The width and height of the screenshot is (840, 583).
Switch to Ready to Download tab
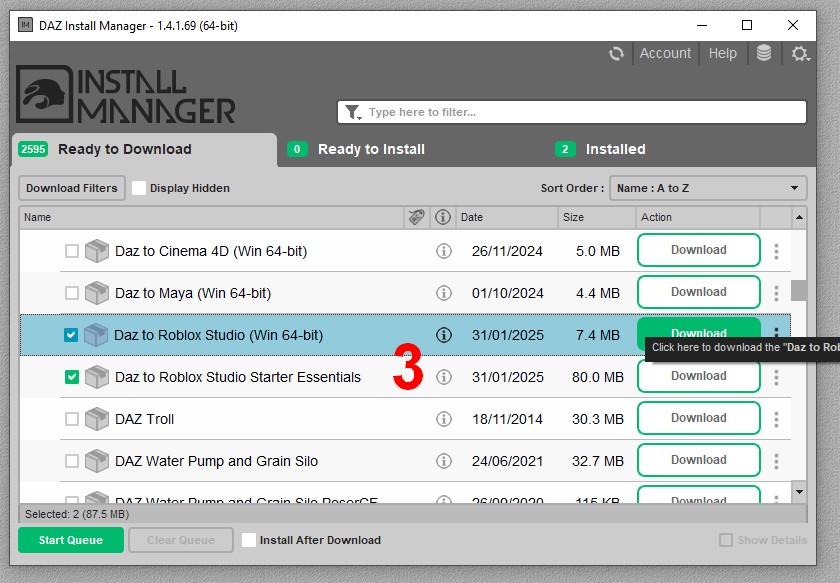coord(144,150)
